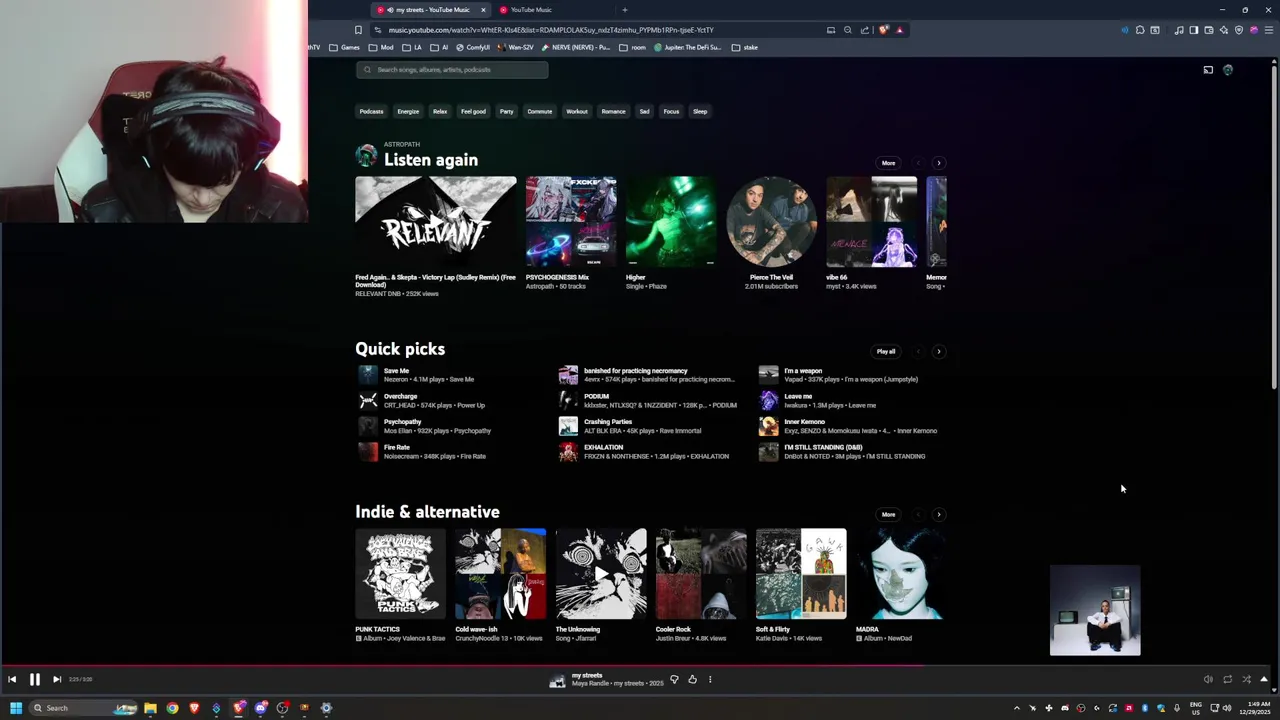Open the mini player video thumbnail
This screenshot has height=720, width=1280.
1095,610
